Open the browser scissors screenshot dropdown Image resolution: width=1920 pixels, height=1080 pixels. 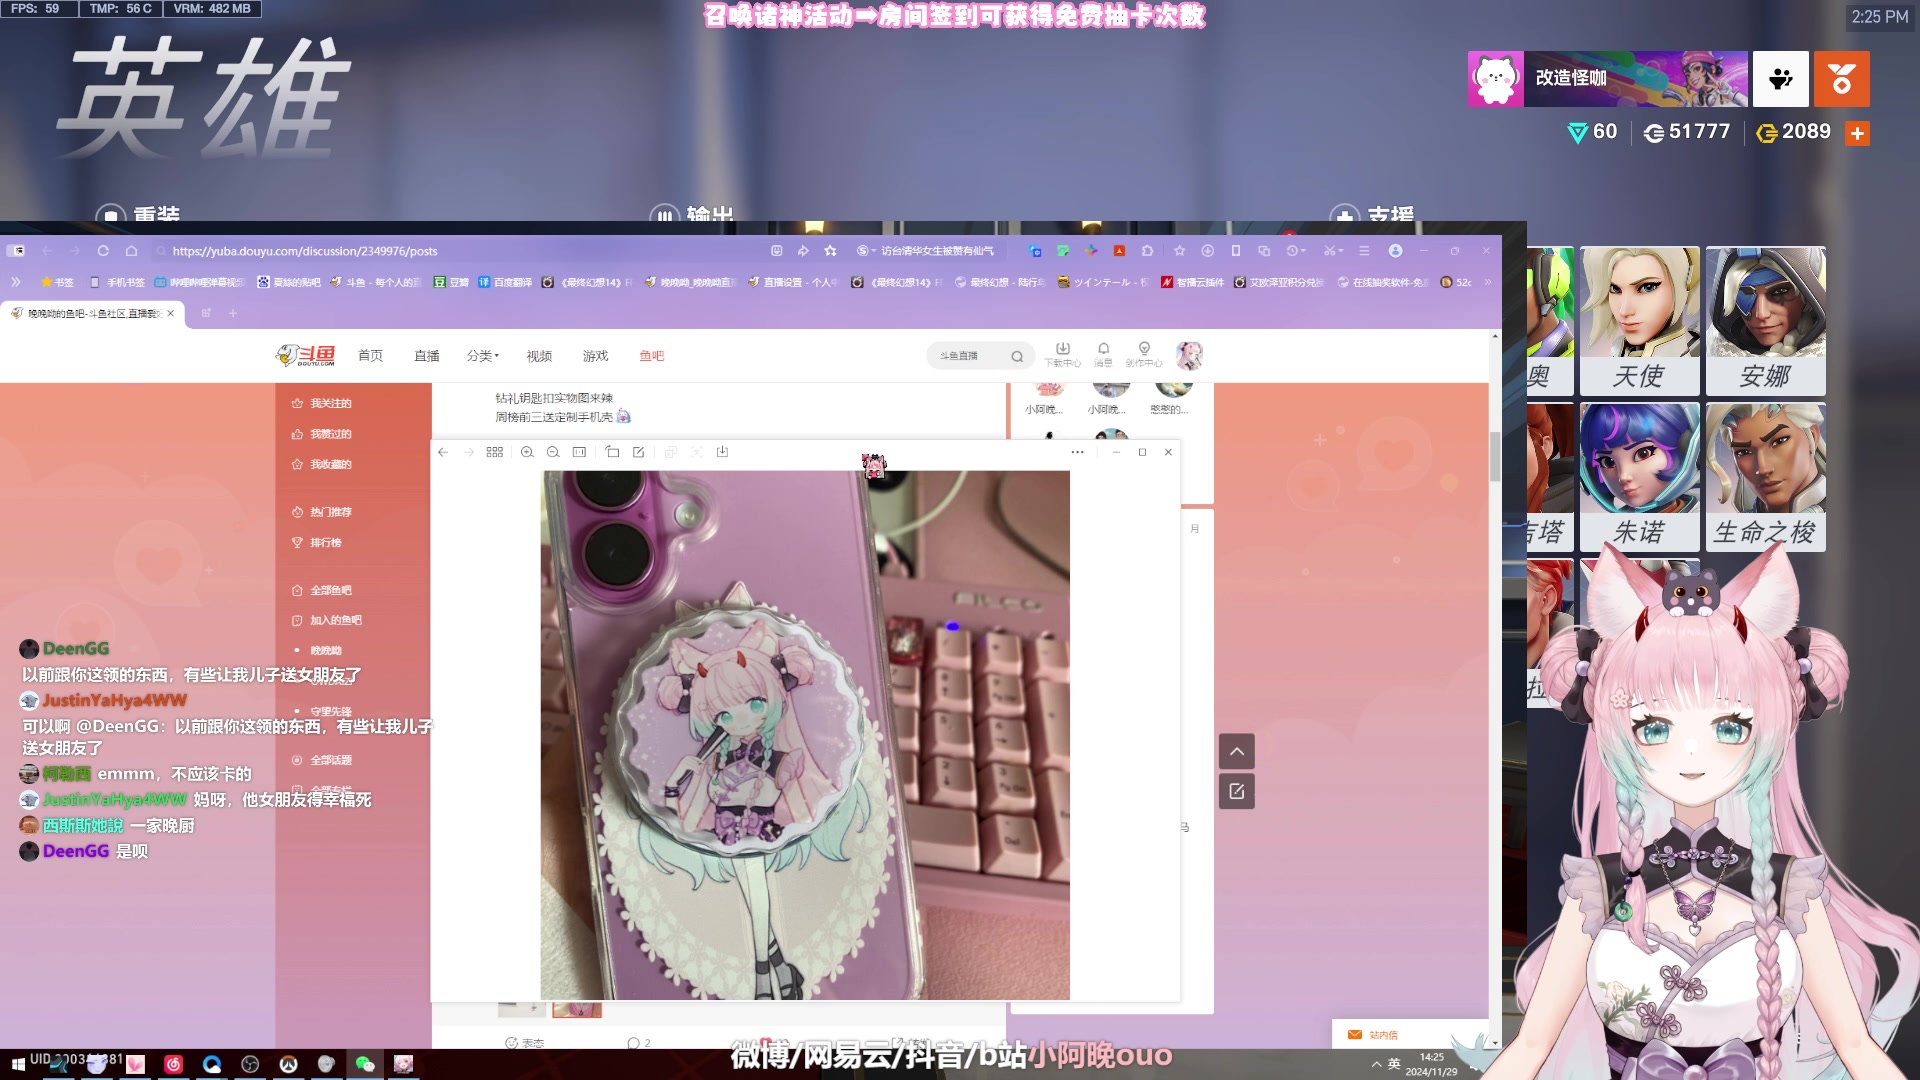tap(1334, 251)
